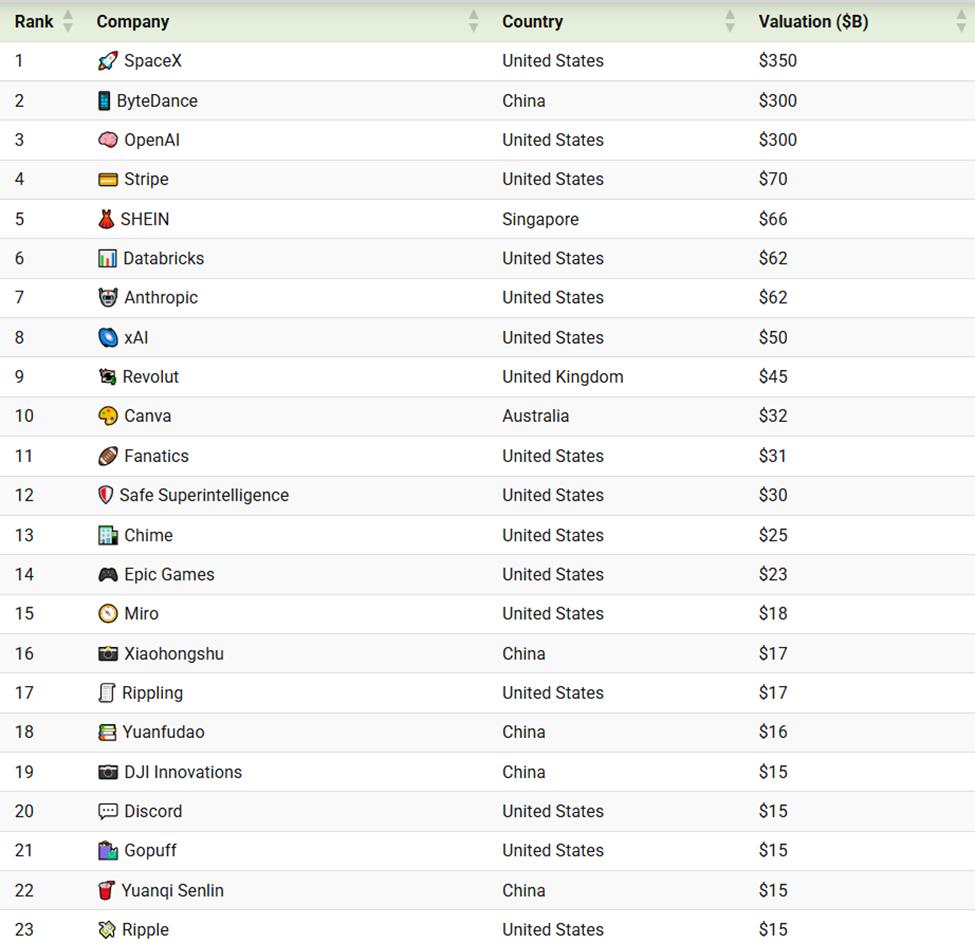Viewport: 975px width, 943px height.
Task: Click the Safe Superintelligence shield icon
Action: (x=105, y=495)
